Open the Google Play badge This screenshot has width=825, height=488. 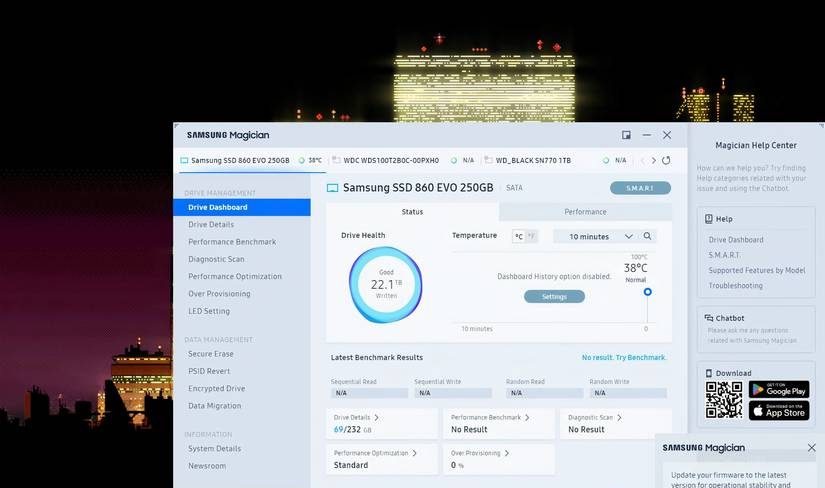pyautogui.click(x=779, y=390)
